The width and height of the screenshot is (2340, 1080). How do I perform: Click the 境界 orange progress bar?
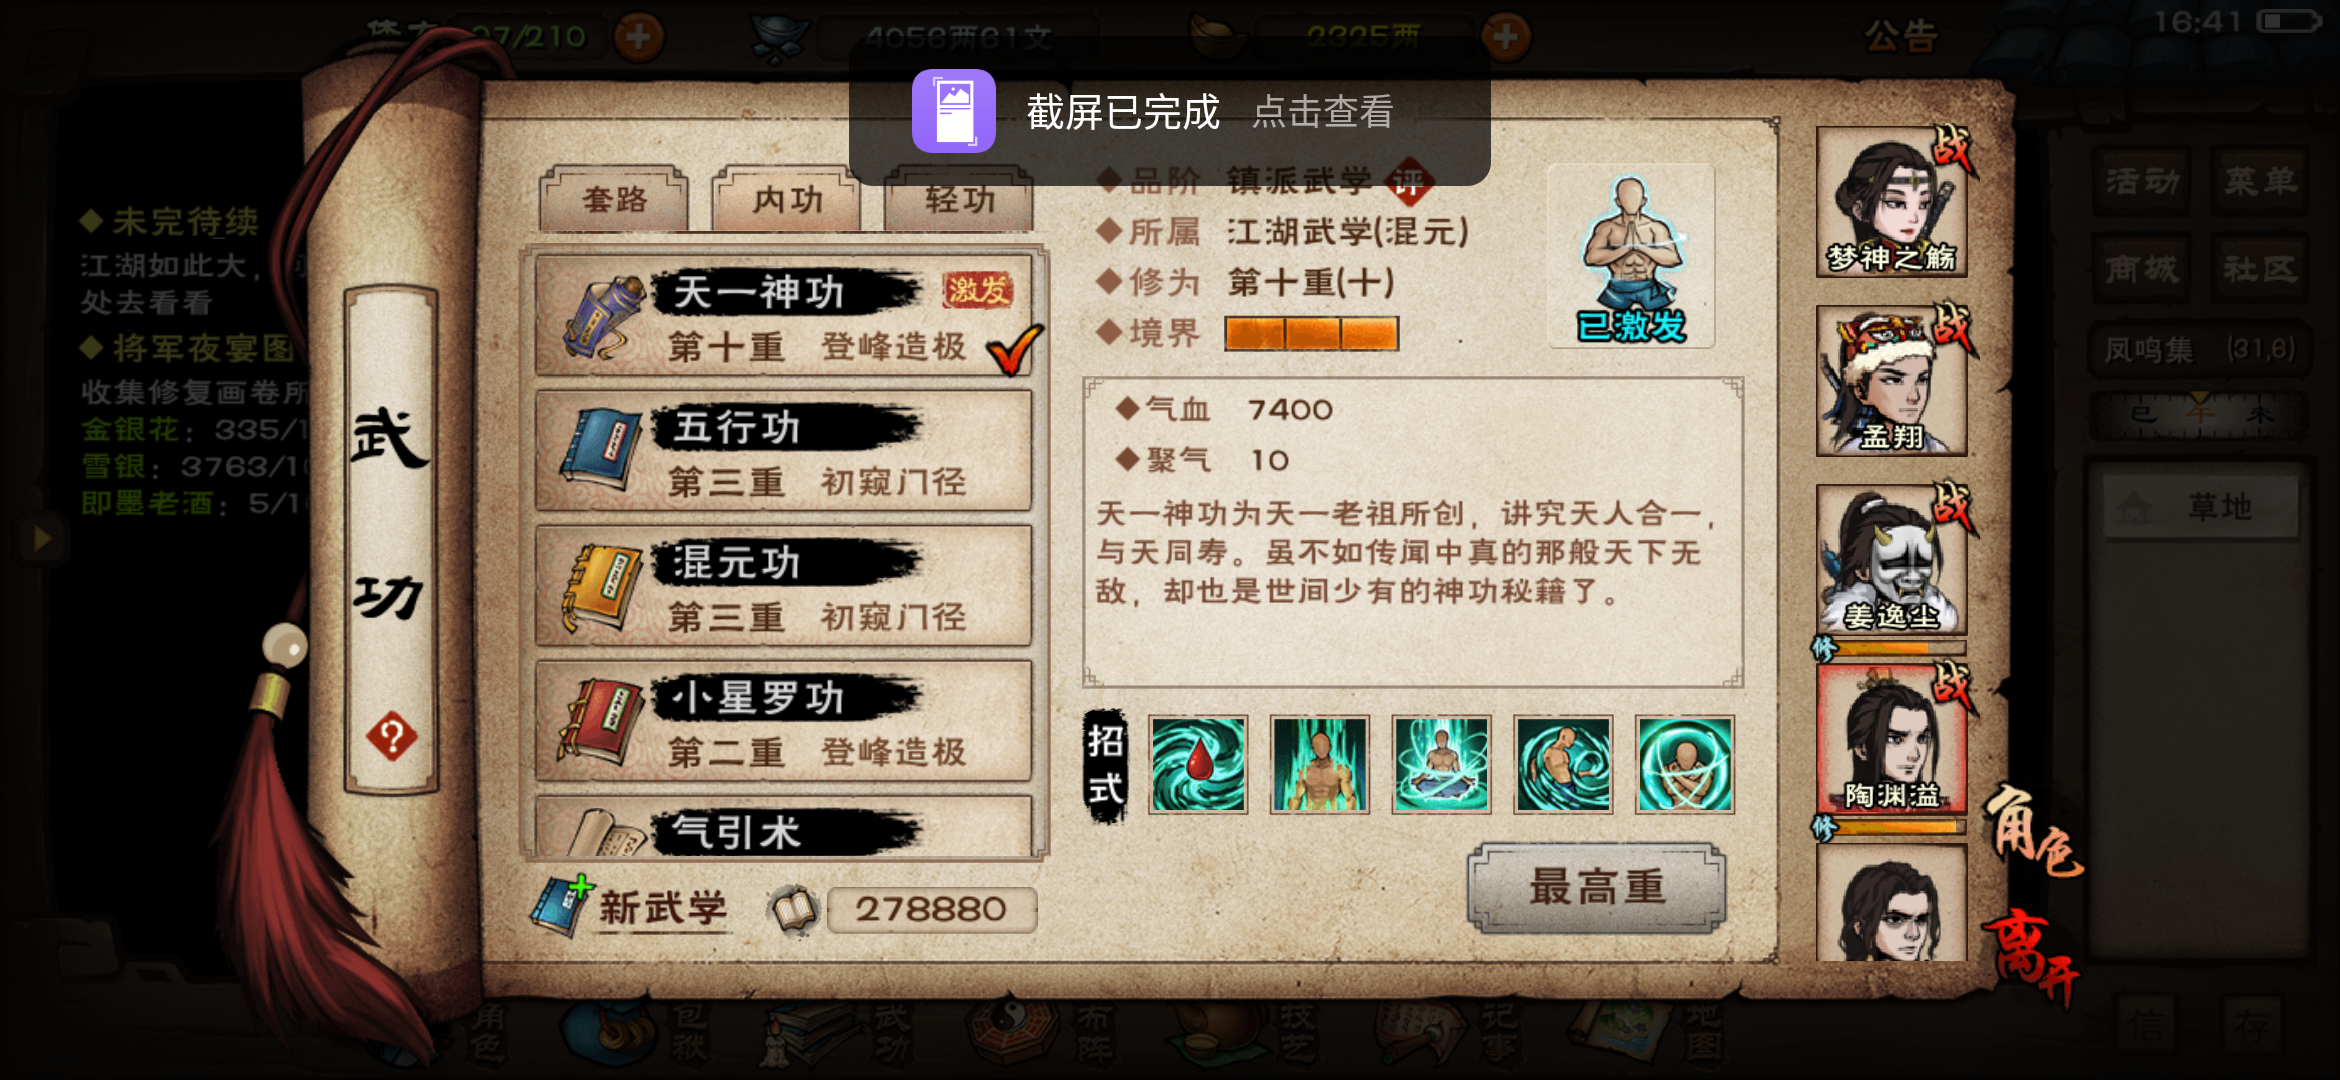1311,334
